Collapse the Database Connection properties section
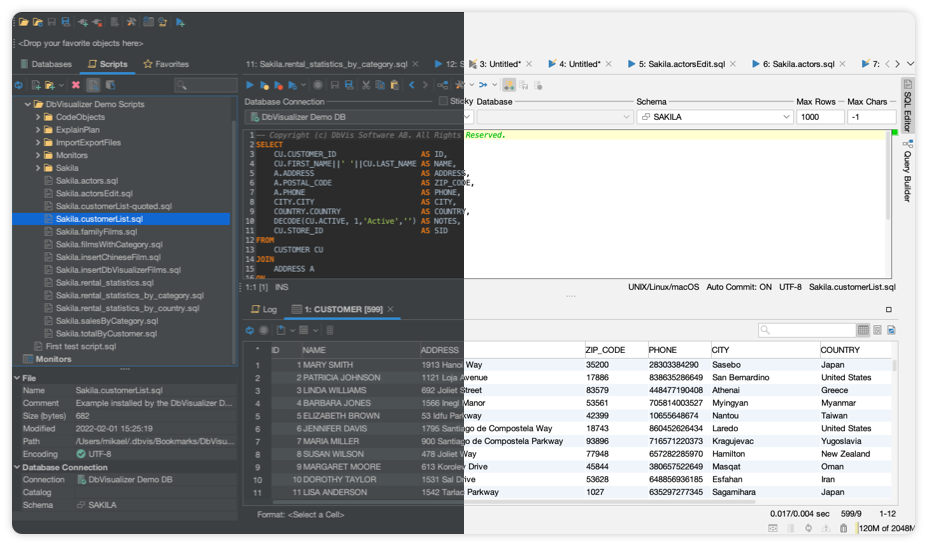Viewport: 927px width, 546px height. [x=17, y=467]
